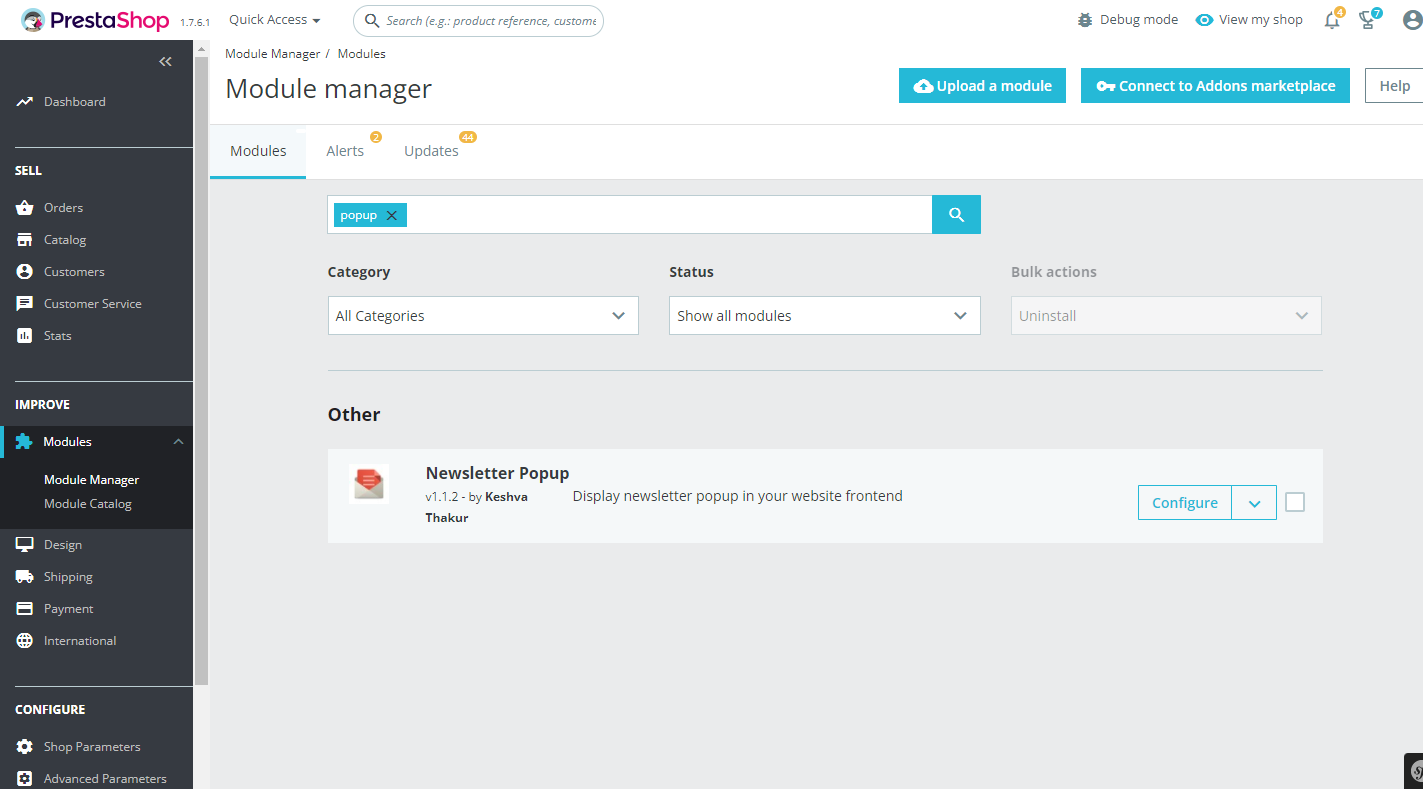The height and width of the screenshot is (789, 1423).
Task: Open the user profile avatar
Action: tap(1412, 20)
